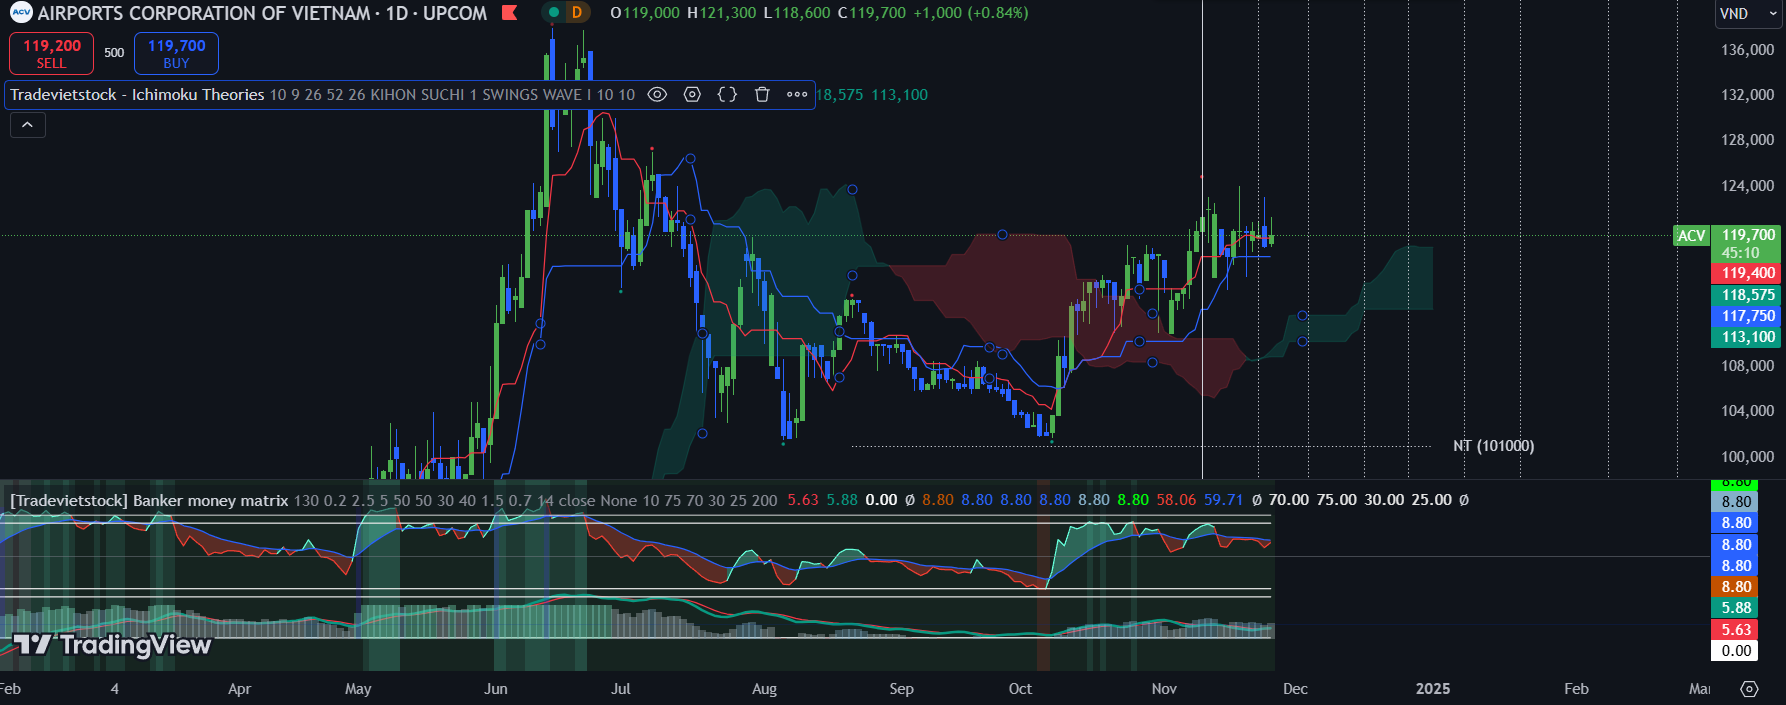Click the Aug label on time axis
This screenshot has width=1786, height=705.
(764, 689)
